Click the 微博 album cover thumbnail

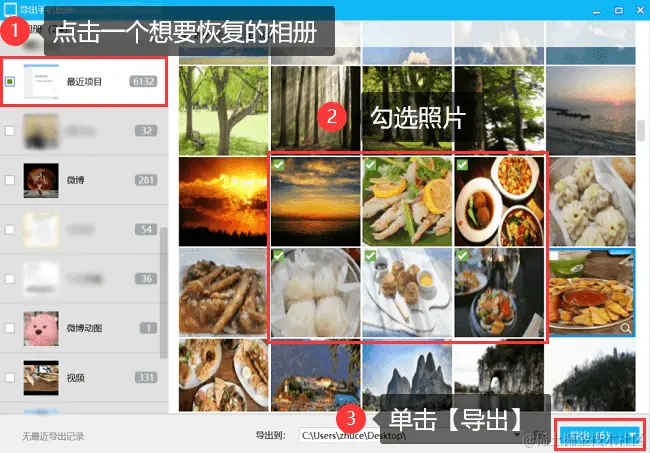[41, 180]
